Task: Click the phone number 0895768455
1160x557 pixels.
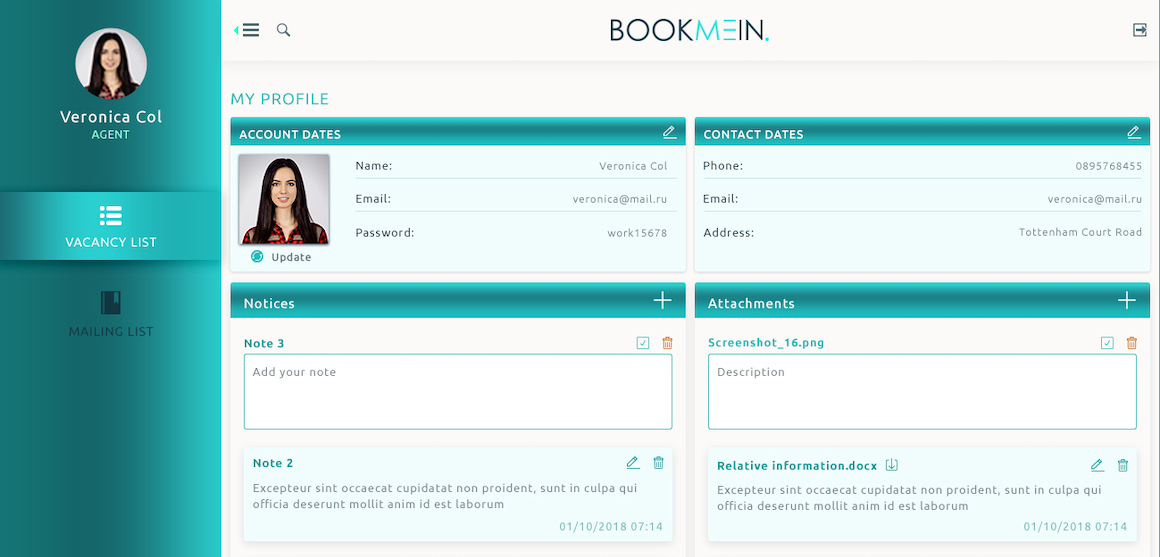Action: click(1108, 166)
